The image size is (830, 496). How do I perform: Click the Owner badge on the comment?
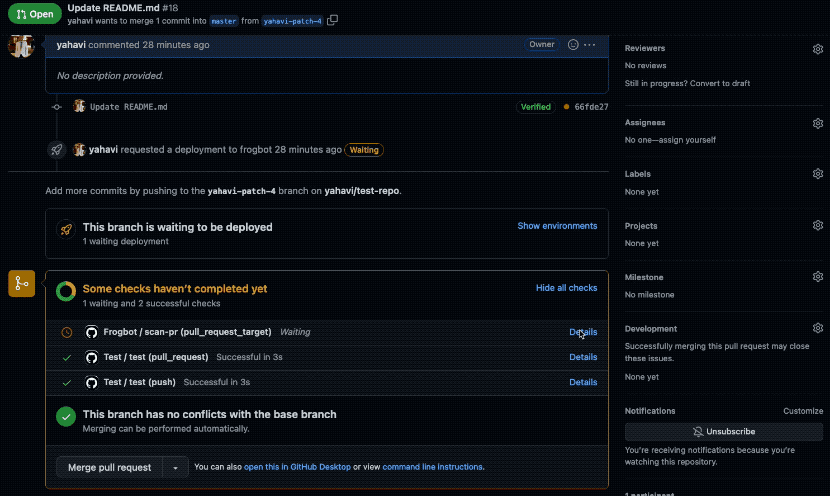point(542,44)
